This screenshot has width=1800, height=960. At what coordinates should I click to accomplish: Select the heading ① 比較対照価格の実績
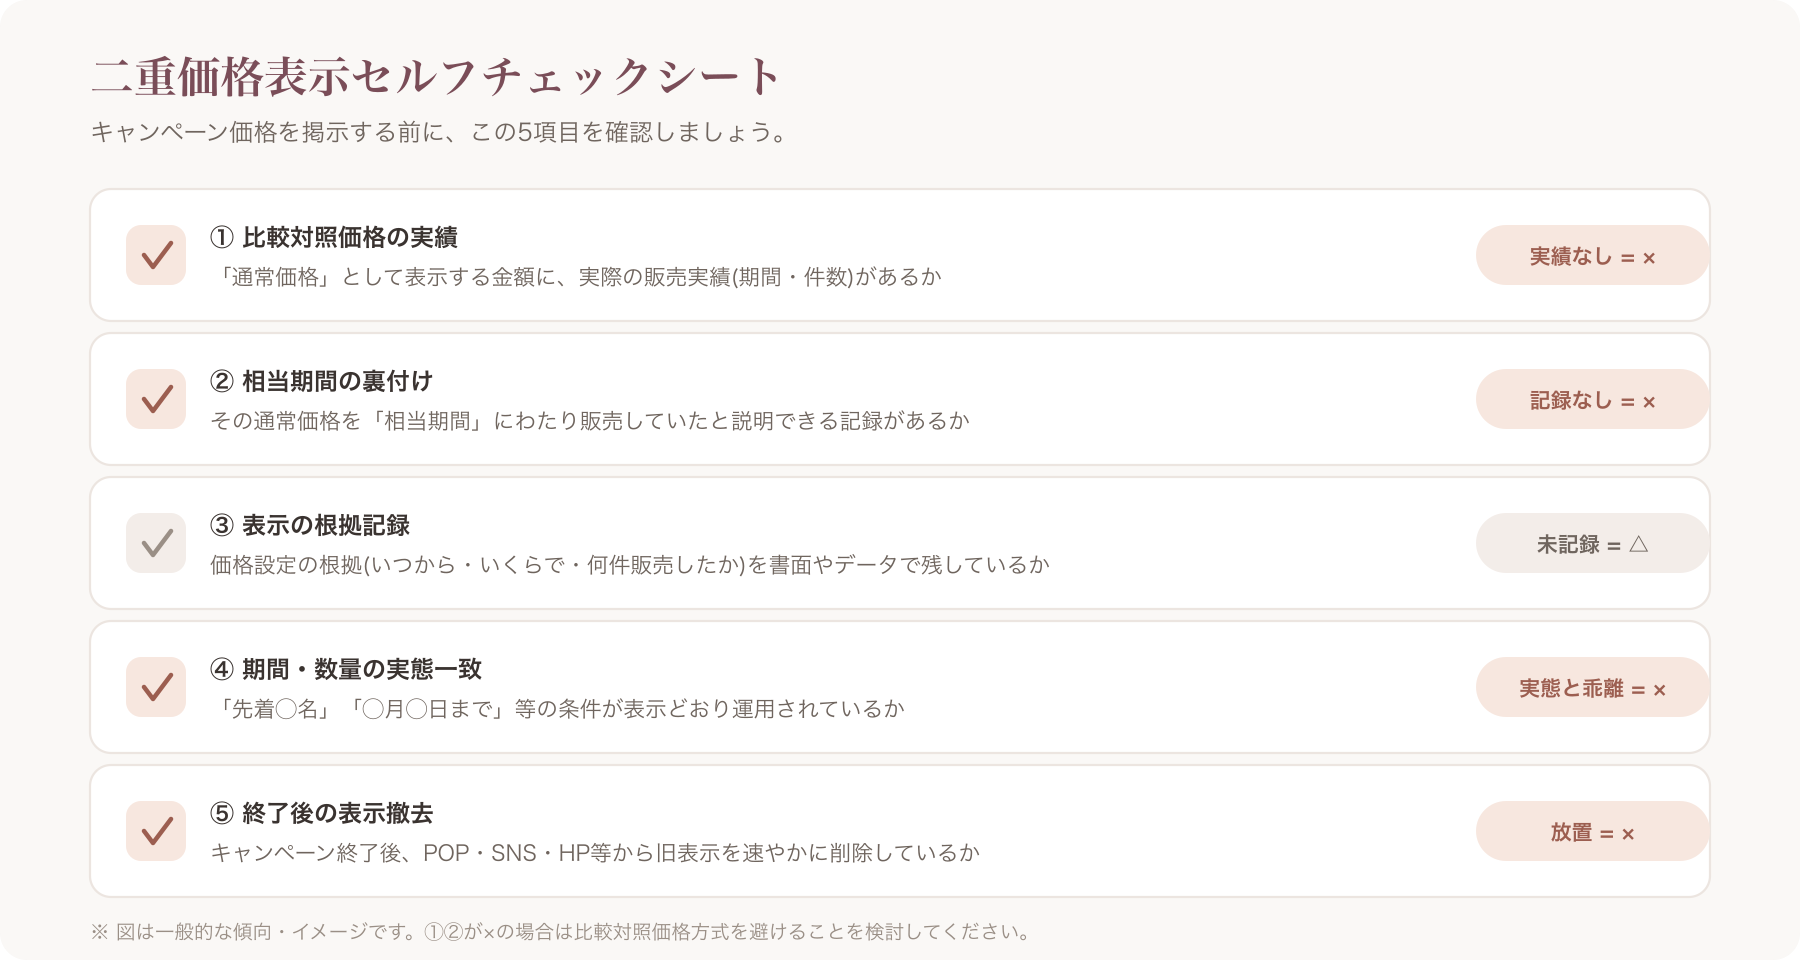334,237
